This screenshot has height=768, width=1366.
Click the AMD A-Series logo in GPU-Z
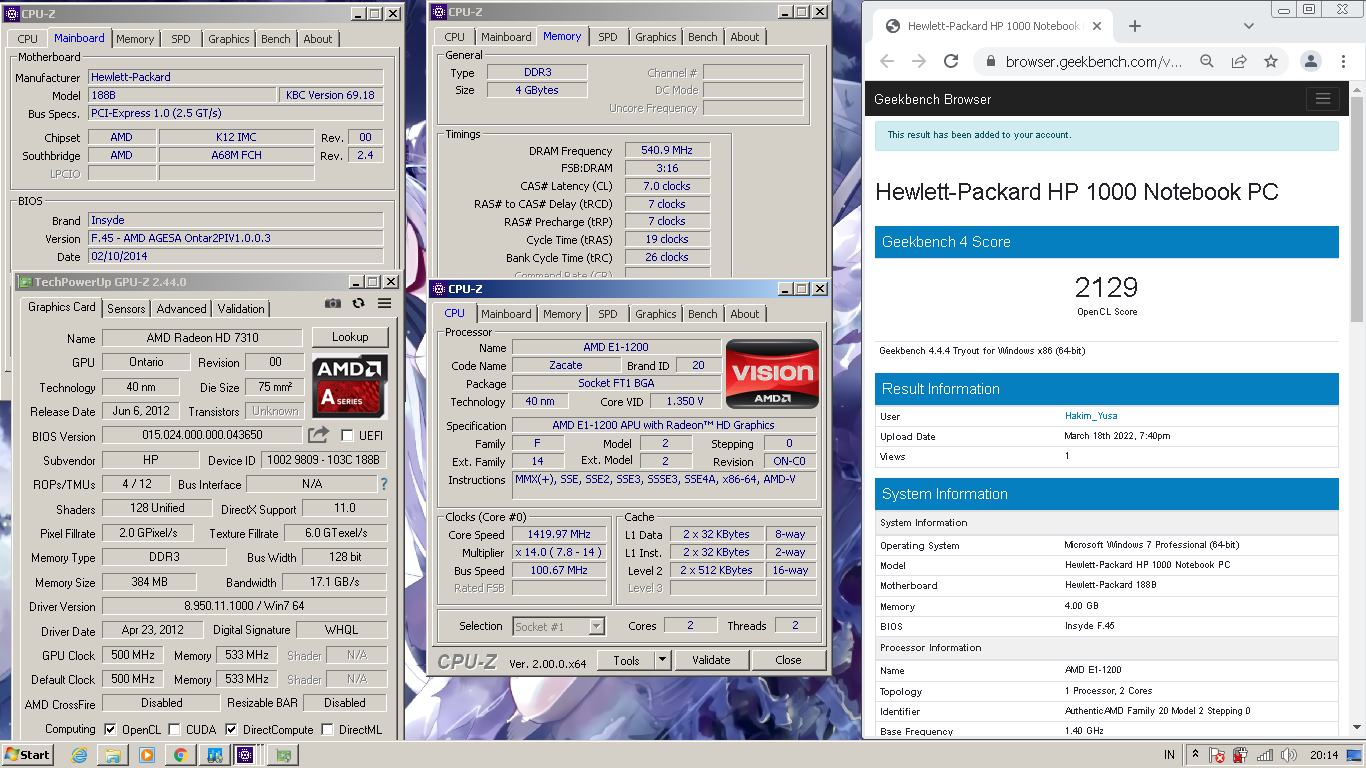tap(350, 385)
